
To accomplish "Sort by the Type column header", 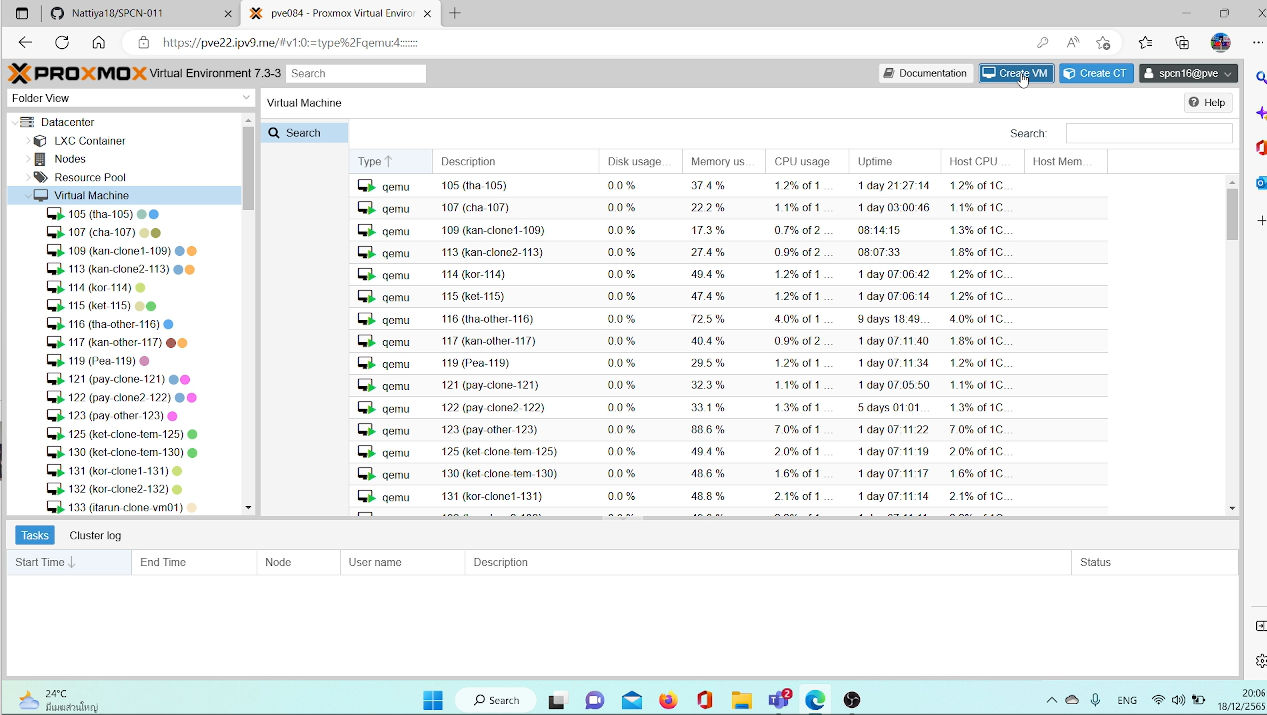I will pos(391,161).
